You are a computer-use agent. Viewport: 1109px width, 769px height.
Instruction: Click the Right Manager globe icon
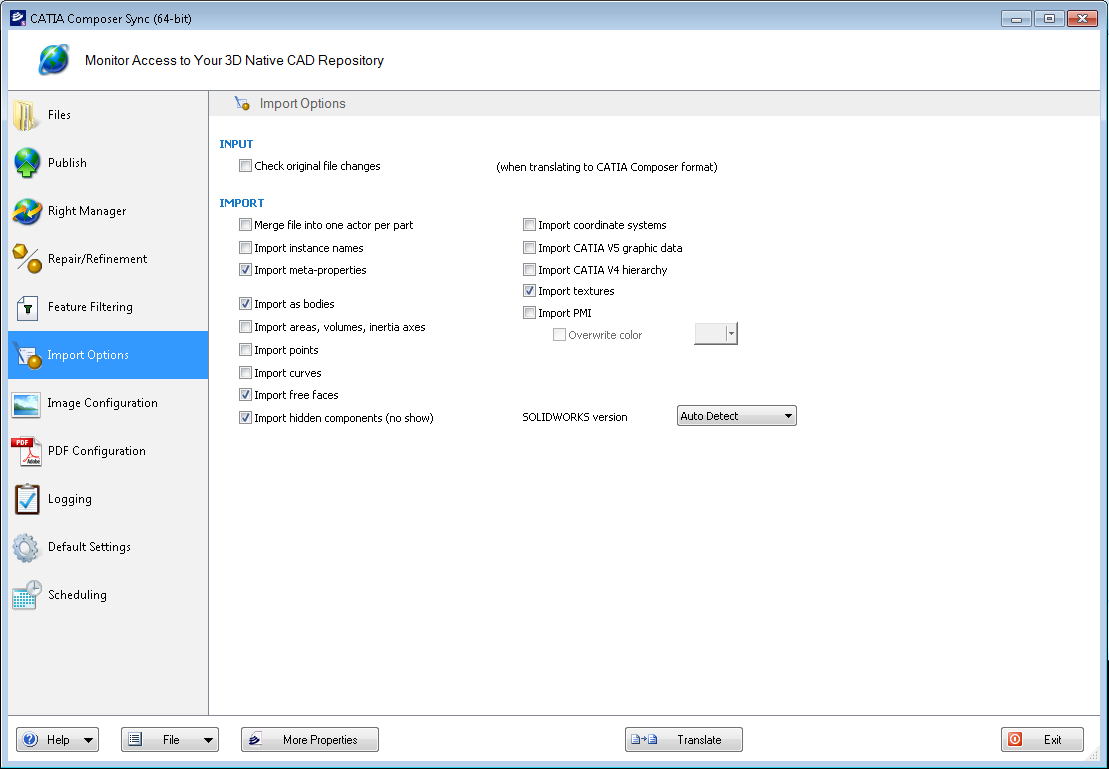pyautogui.click(x=27, y=211)
